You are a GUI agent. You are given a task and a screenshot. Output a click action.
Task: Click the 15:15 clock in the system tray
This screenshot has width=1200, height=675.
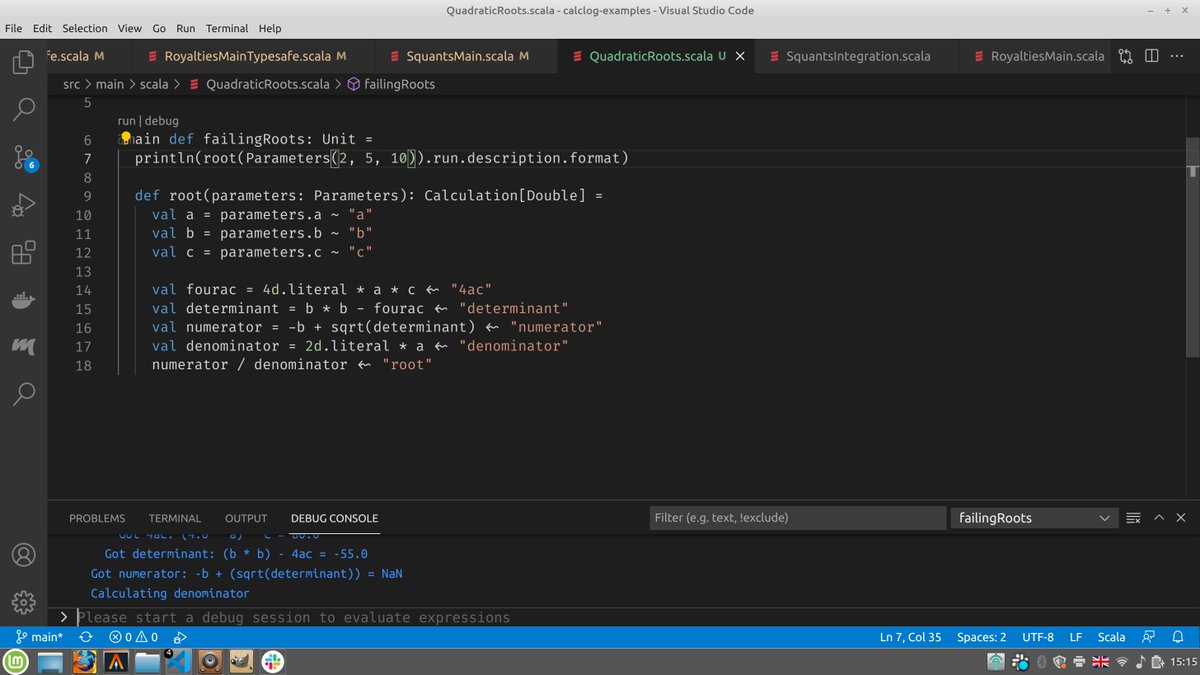1182,662
